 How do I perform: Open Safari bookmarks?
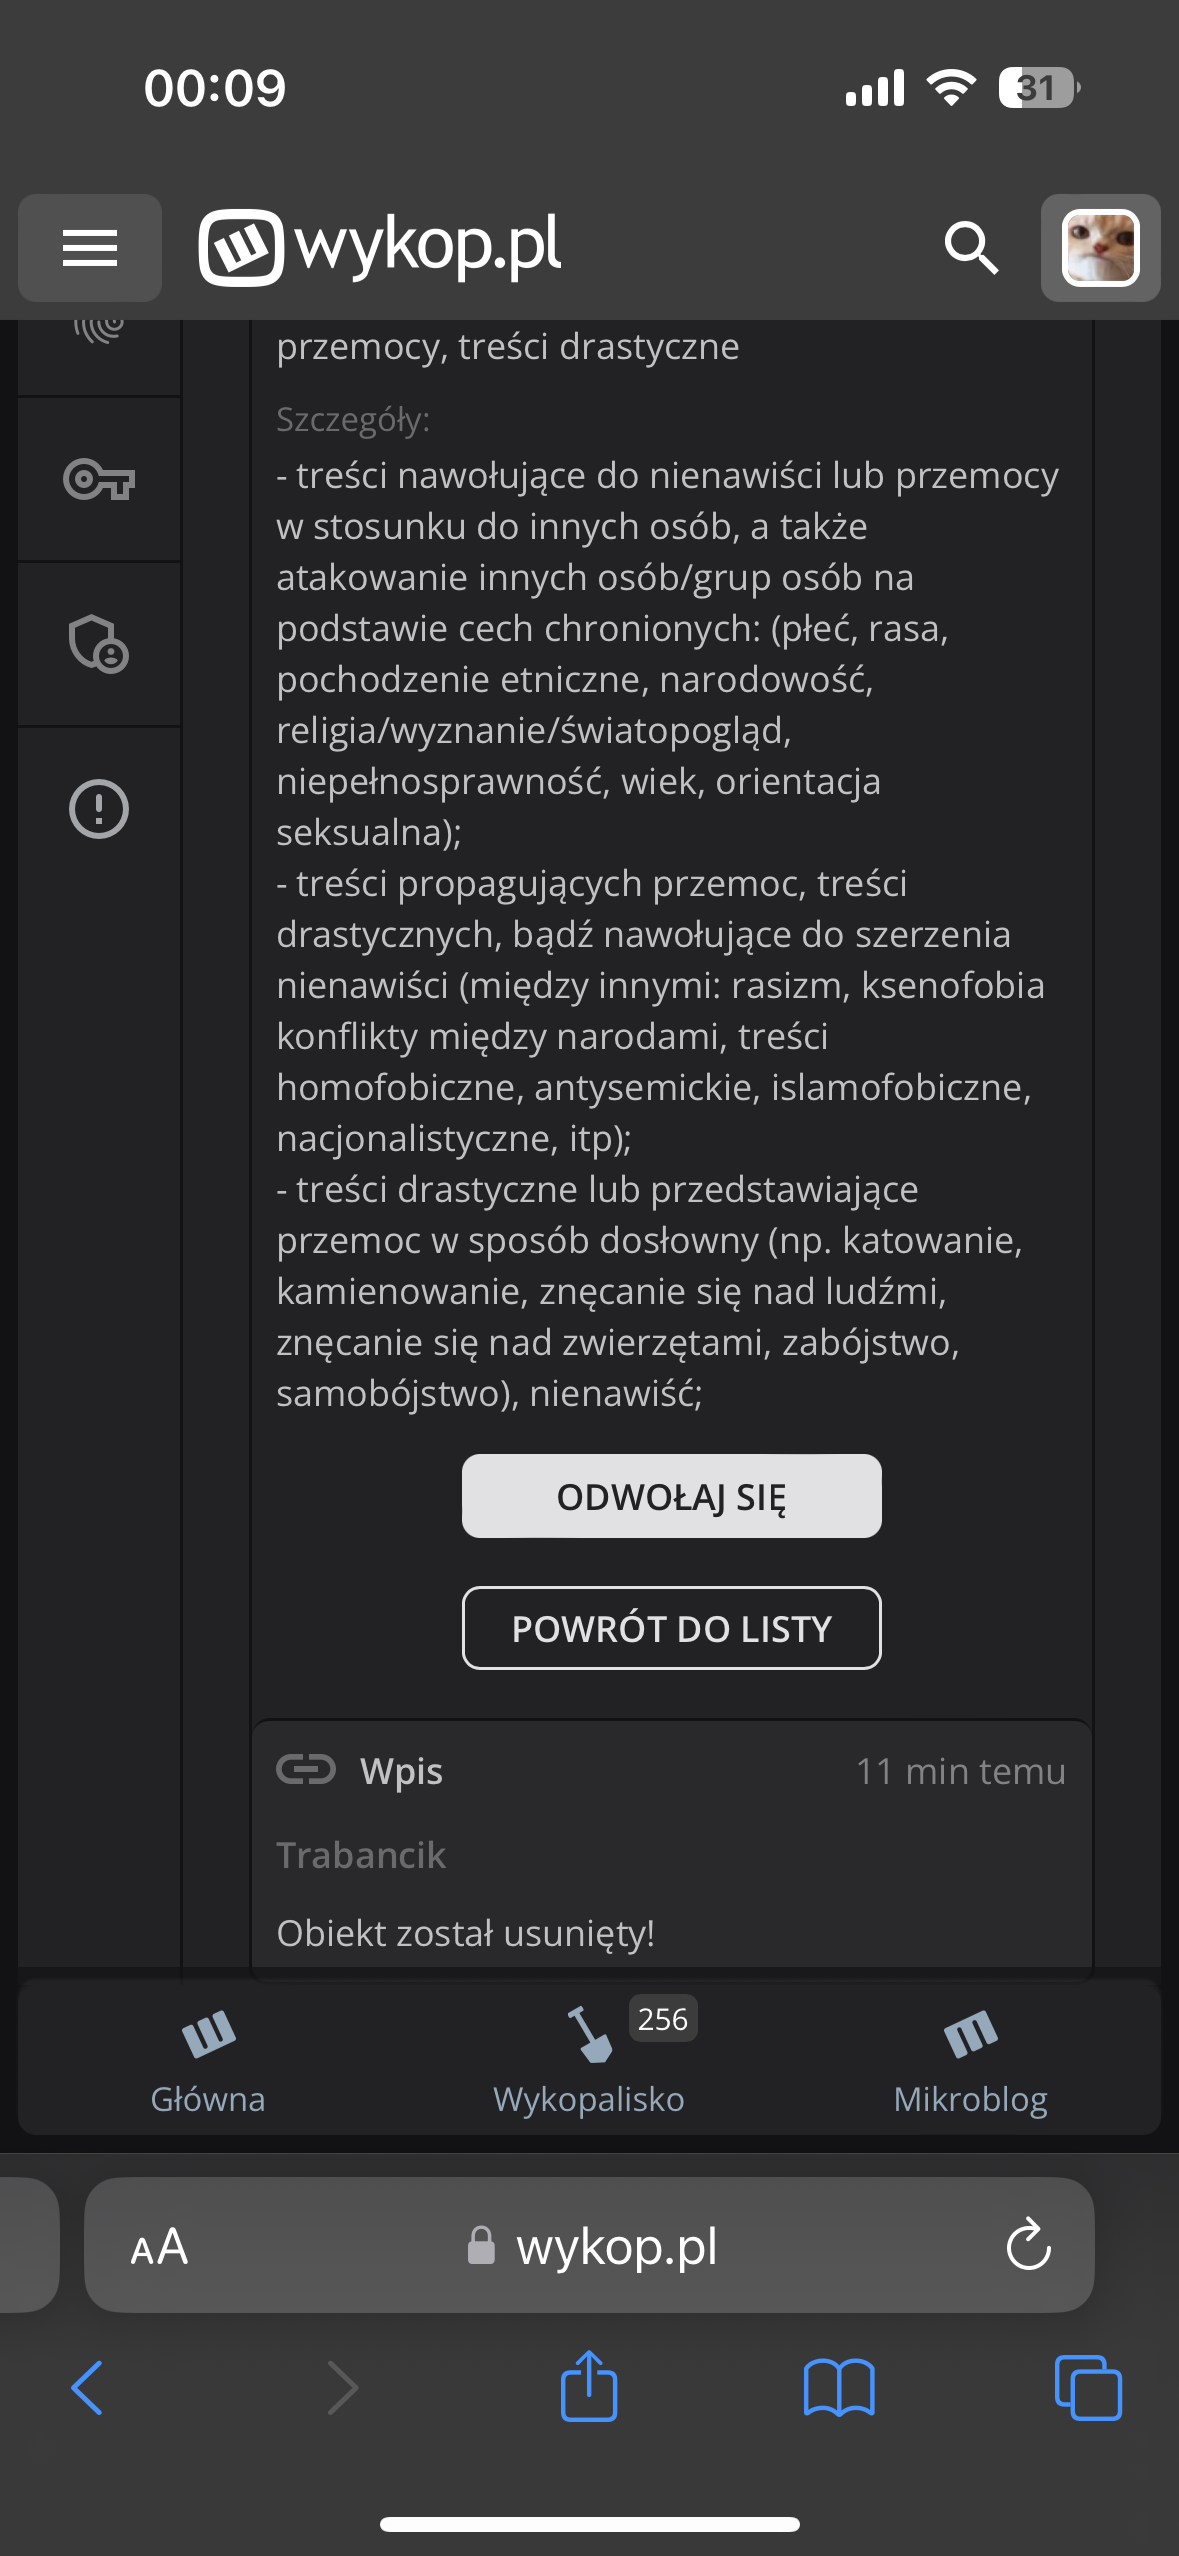(x=839, y=2388)
